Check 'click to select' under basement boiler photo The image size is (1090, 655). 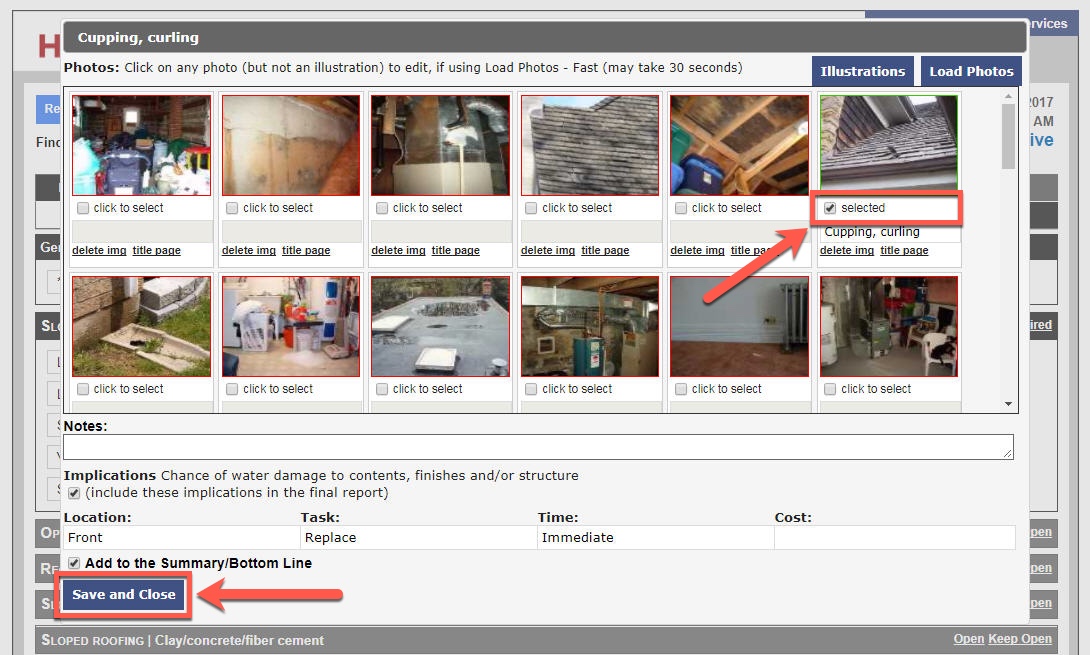[531, 389]
